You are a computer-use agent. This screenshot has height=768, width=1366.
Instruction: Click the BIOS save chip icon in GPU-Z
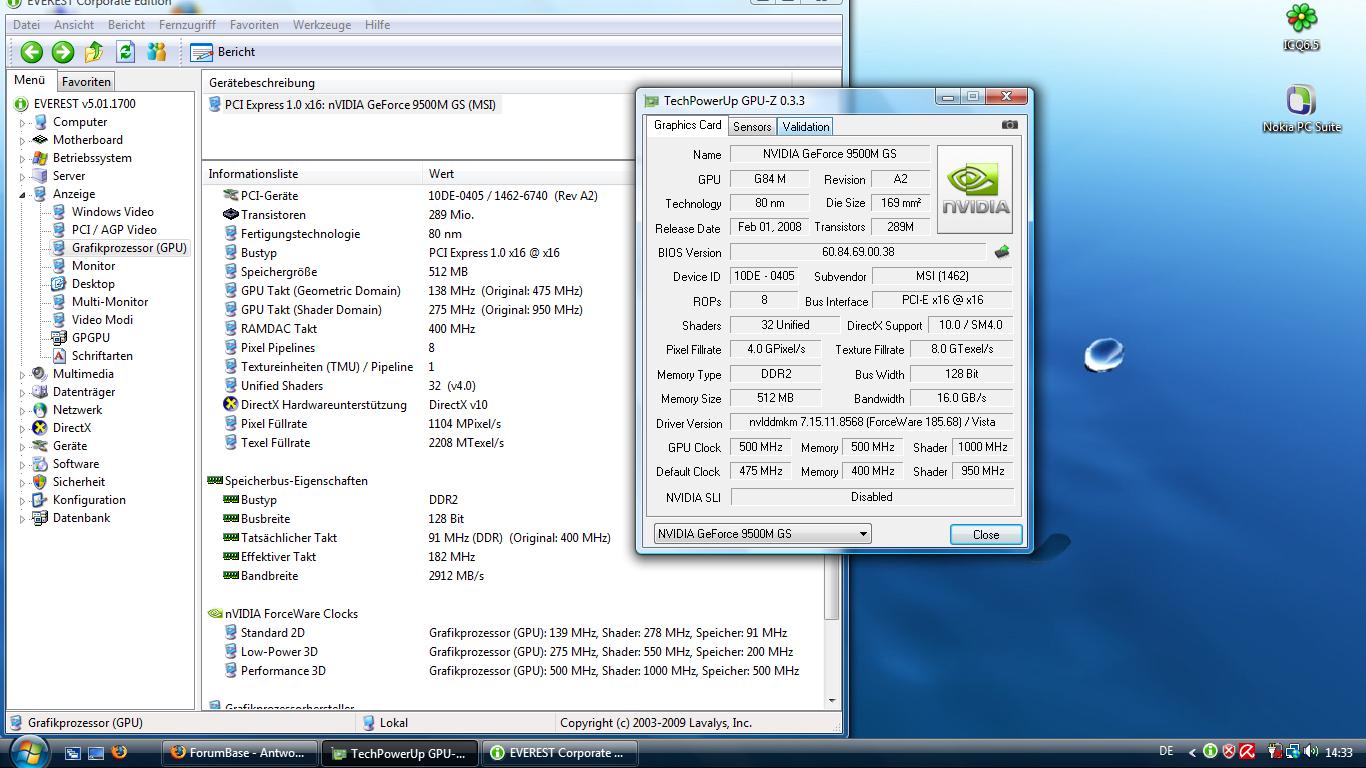pos(1001,252)
